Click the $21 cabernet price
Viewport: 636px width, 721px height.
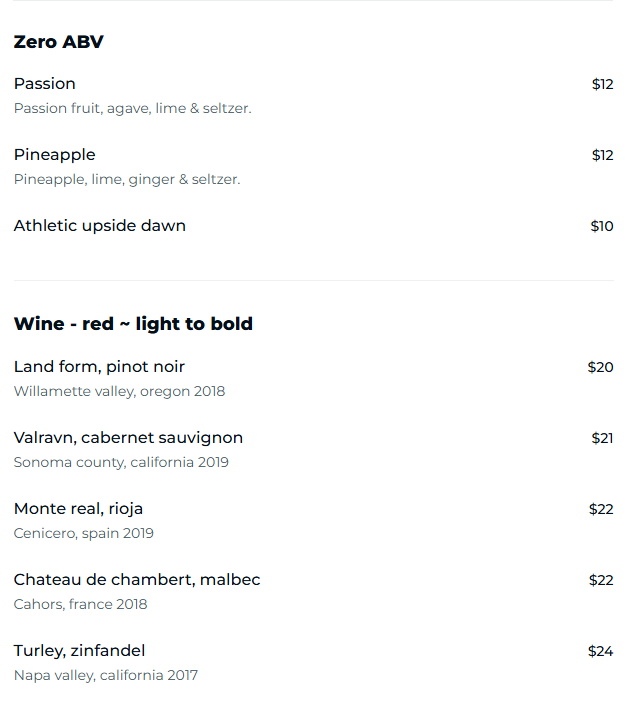click(602, 438)
